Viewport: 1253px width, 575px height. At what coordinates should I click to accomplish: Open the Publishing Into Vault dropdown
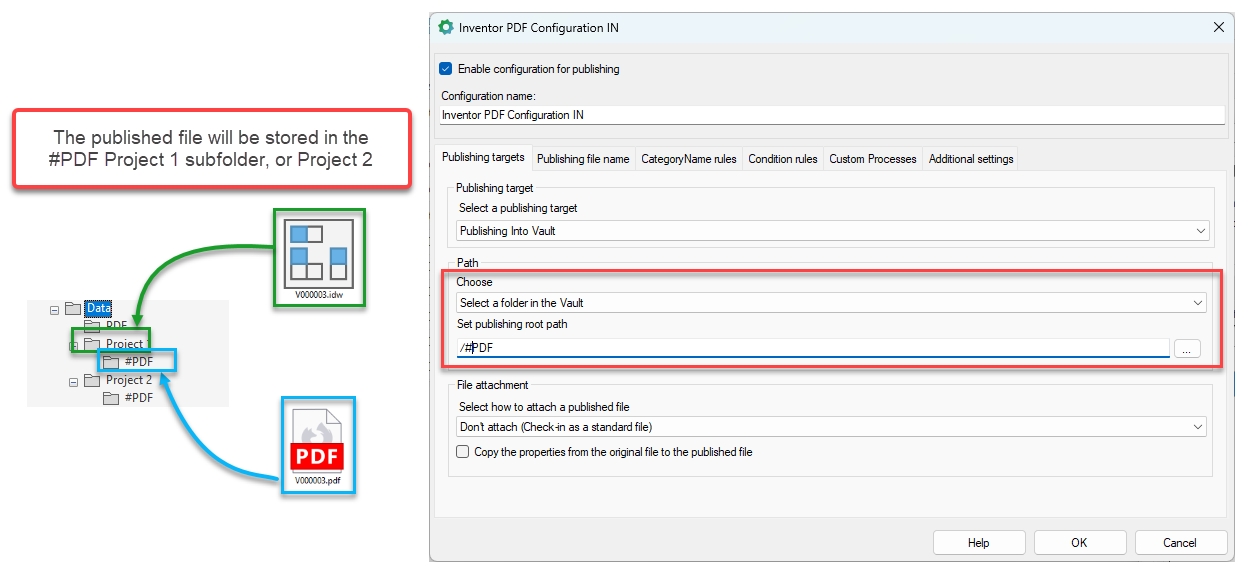832,231
